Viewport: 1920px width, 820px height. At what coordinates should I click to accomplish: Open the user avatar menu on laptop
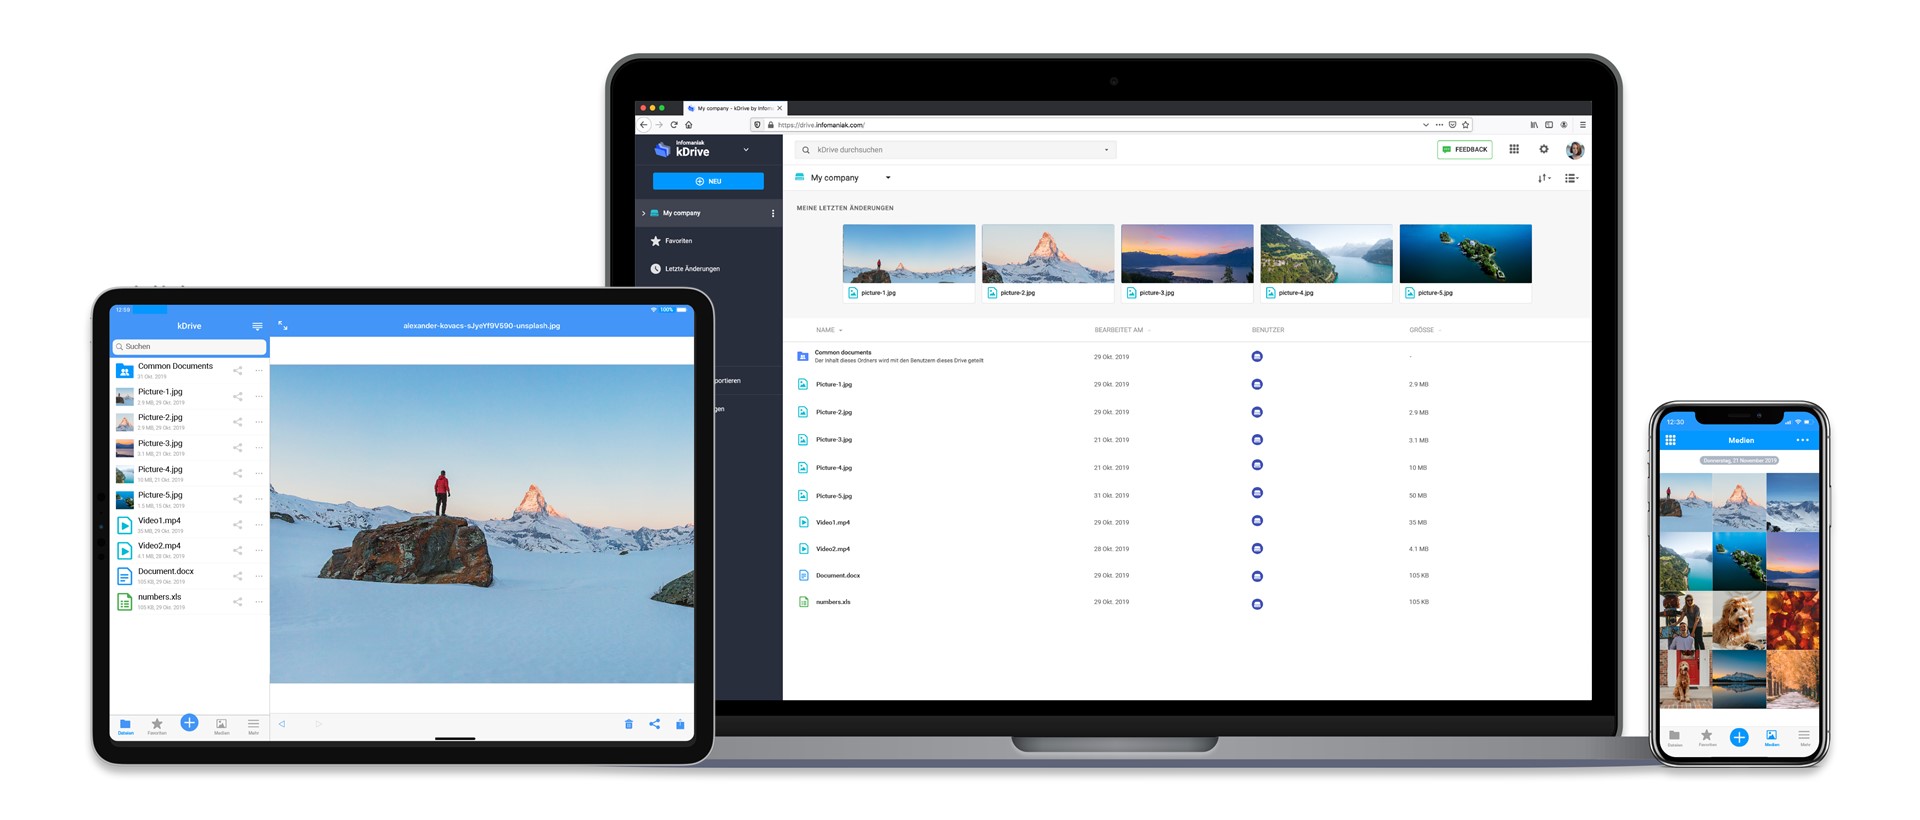pyautogui.click(x=1575, y=150)
